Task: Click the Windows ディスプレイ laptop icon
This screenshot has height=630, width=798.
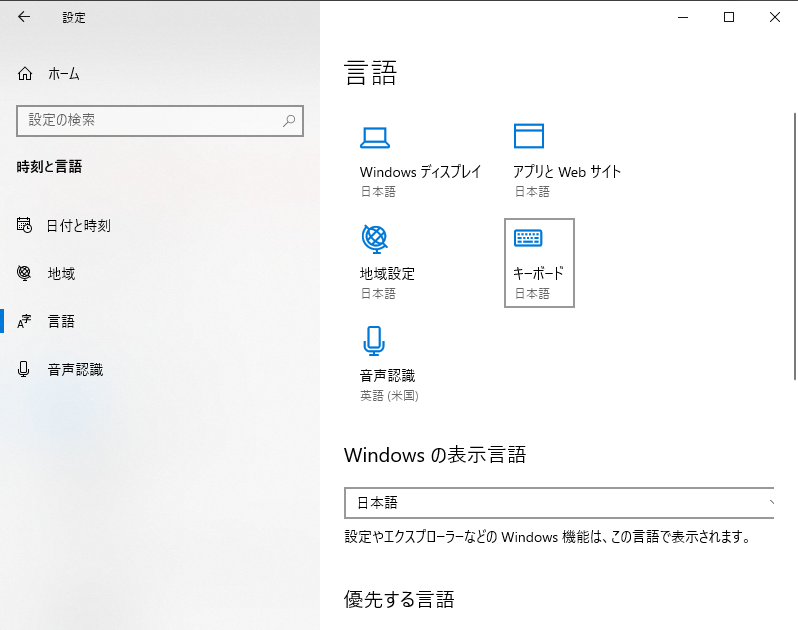Action: click(375, 137)
